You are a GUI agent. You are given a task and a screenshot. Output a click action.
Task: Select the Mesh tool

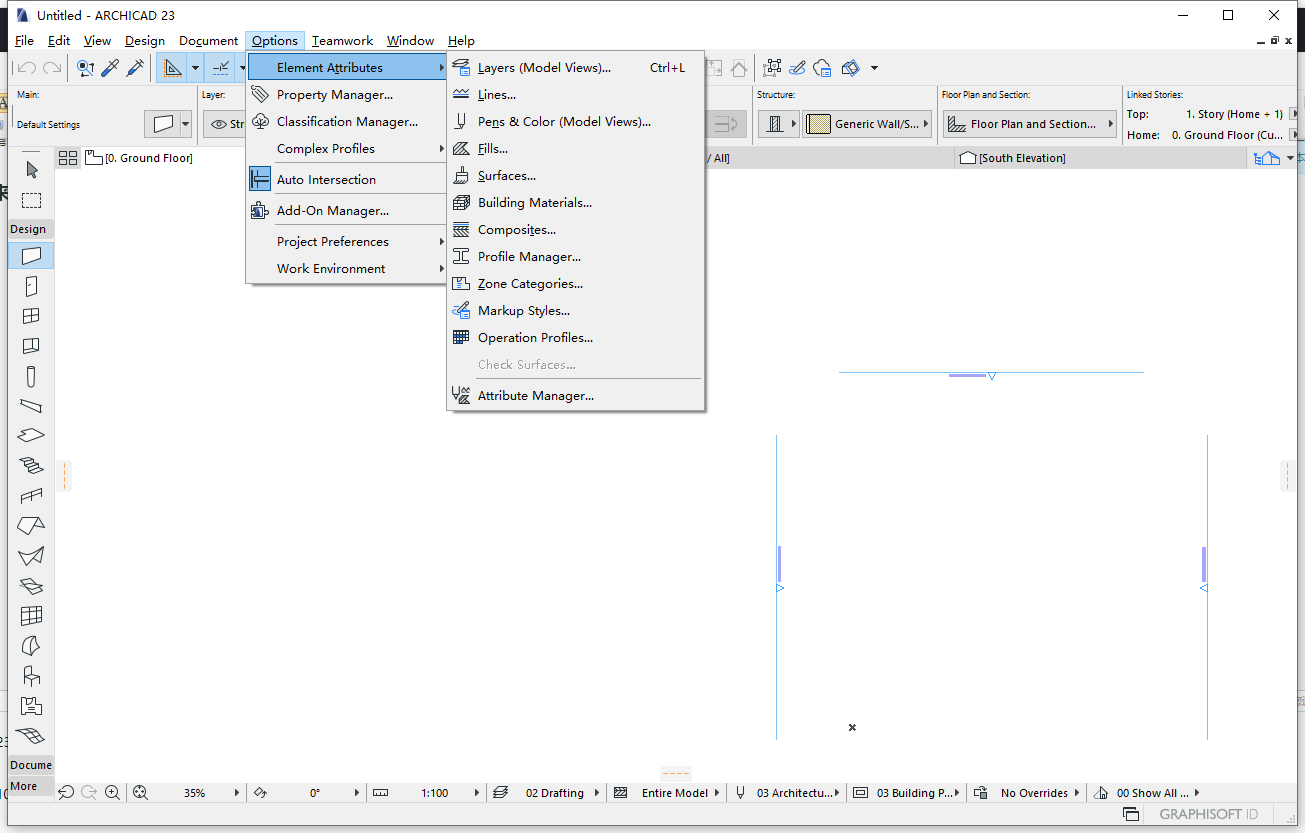[x=31, y=736]
